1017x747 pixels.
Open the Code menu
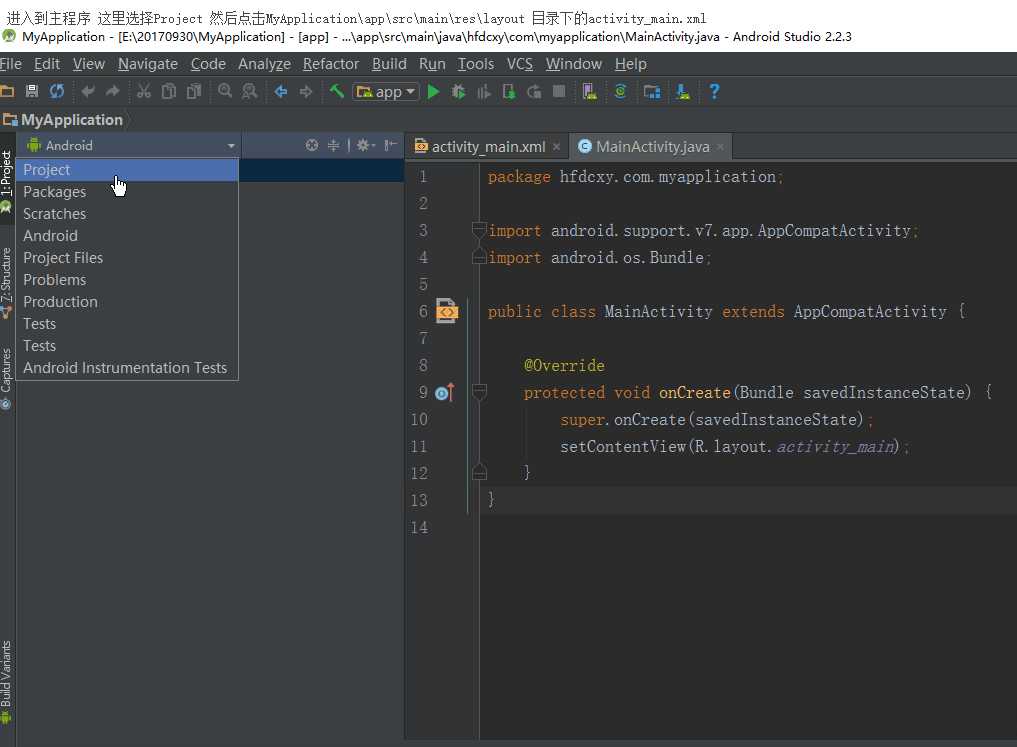208,64
